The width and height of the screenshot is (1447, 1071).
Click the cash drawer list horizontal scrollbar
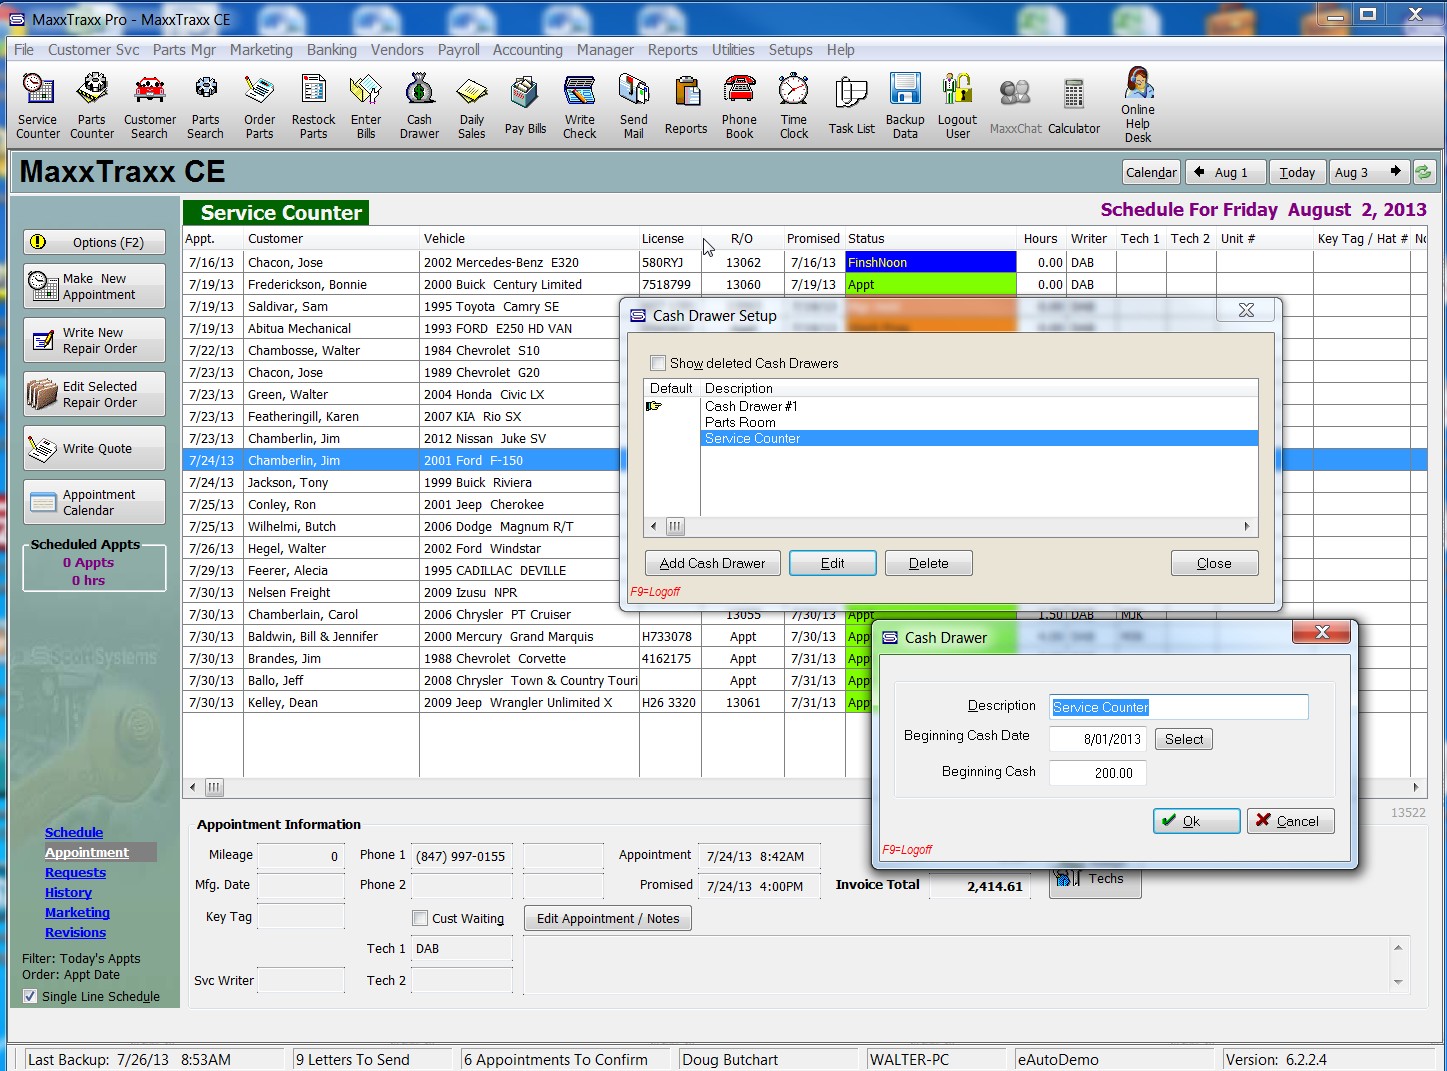pos(950,526)
